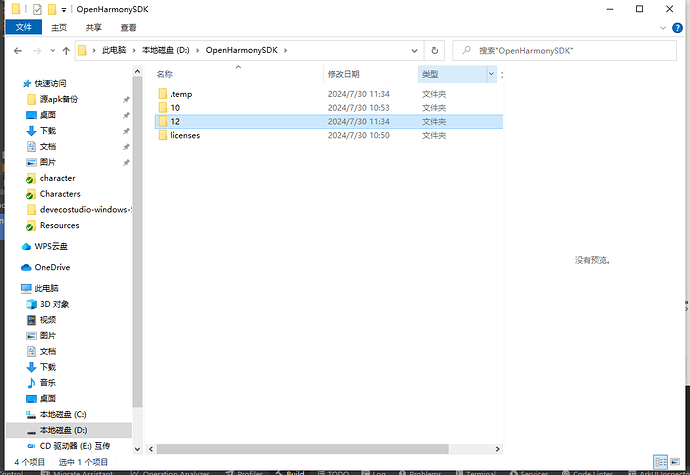Click the .temp folder icon
Viewport: 690px width, 475px height.
[x=162, y=94]
